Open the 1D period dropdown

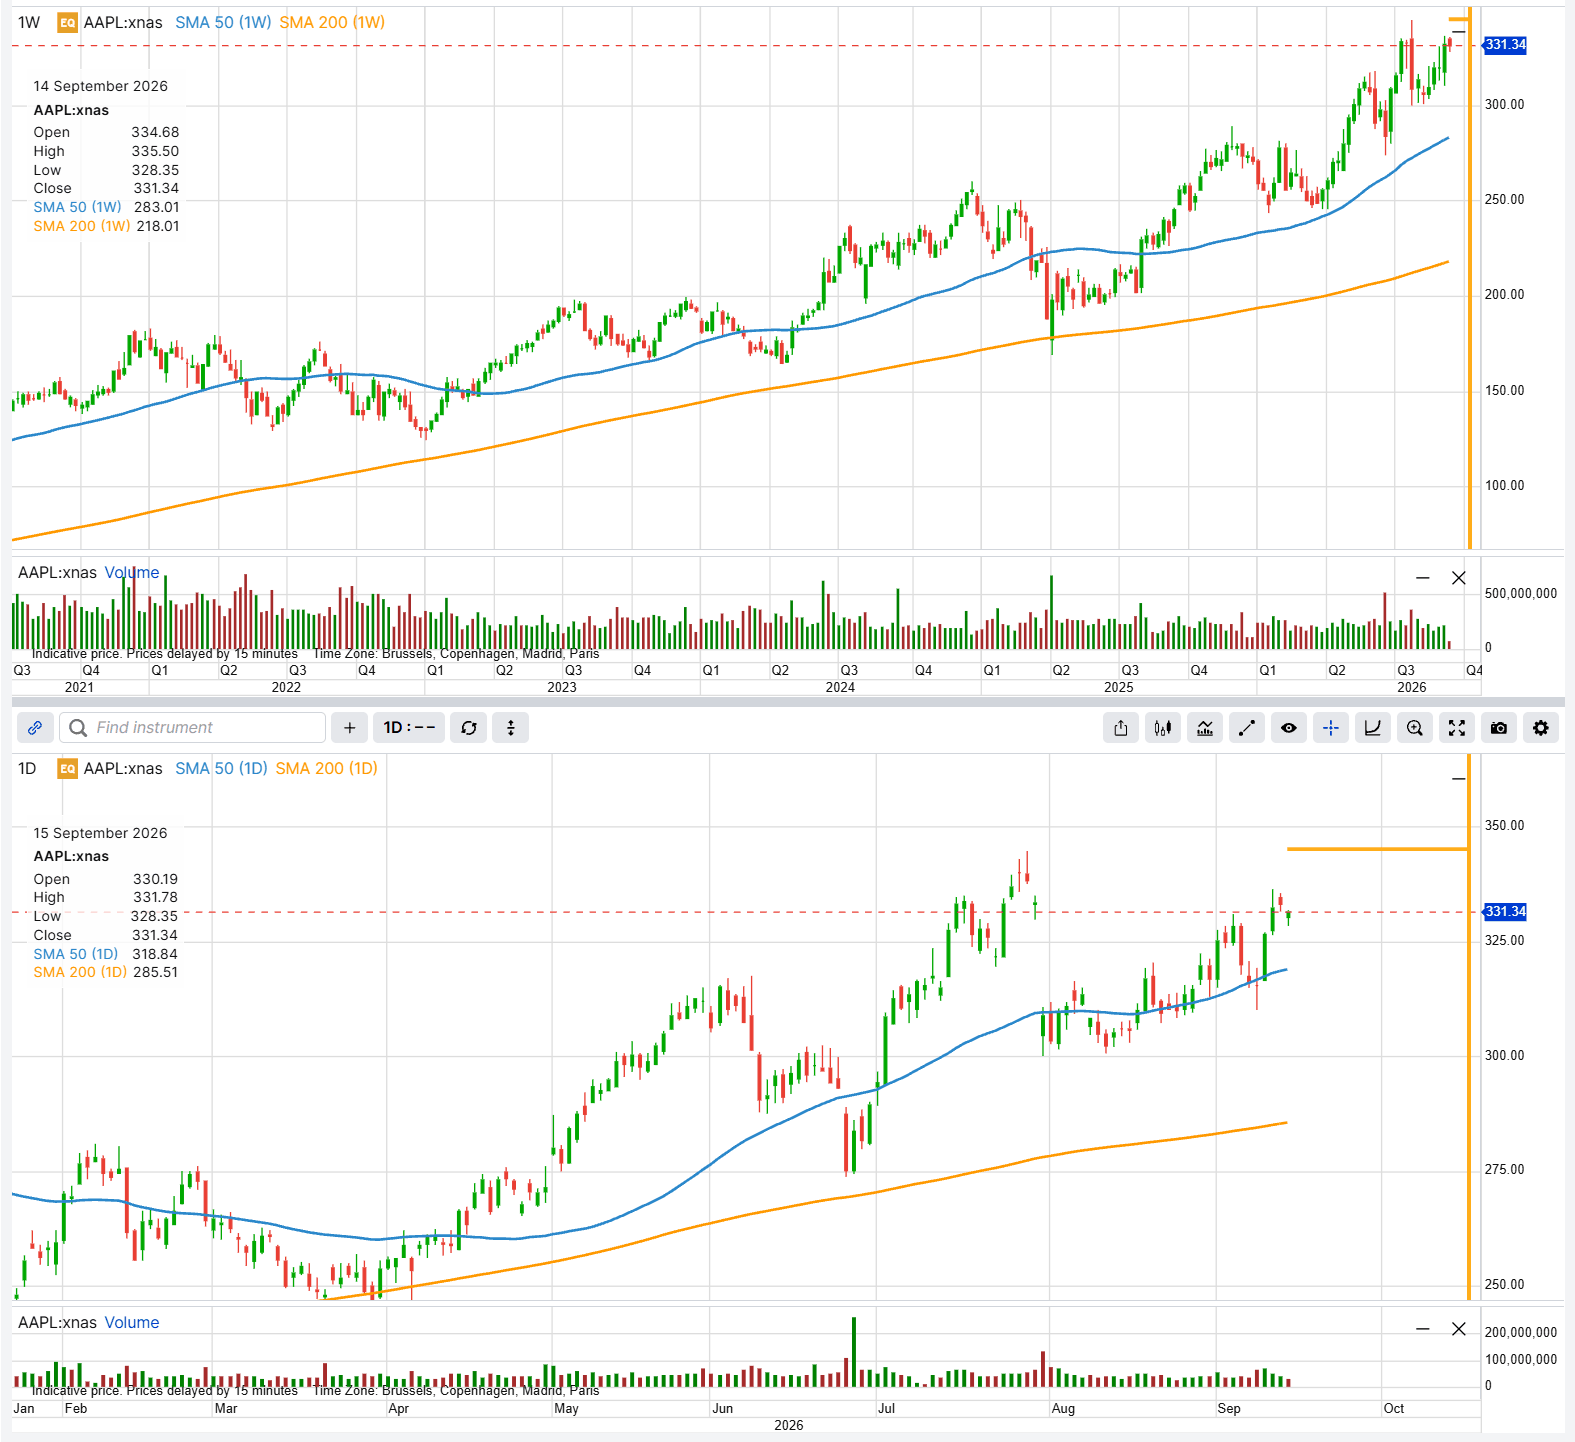[409, 728]
